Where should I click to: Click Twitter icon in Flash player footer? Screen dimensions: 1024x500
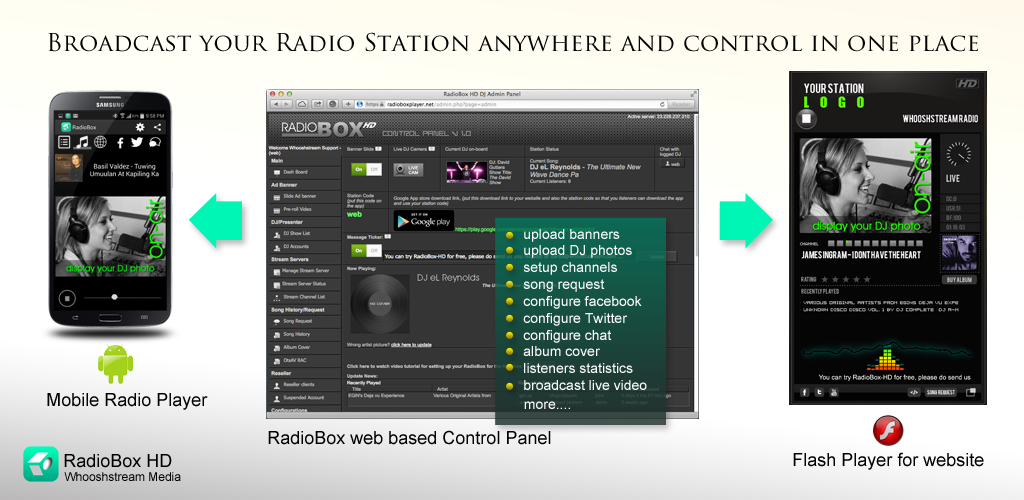[819, 392]
